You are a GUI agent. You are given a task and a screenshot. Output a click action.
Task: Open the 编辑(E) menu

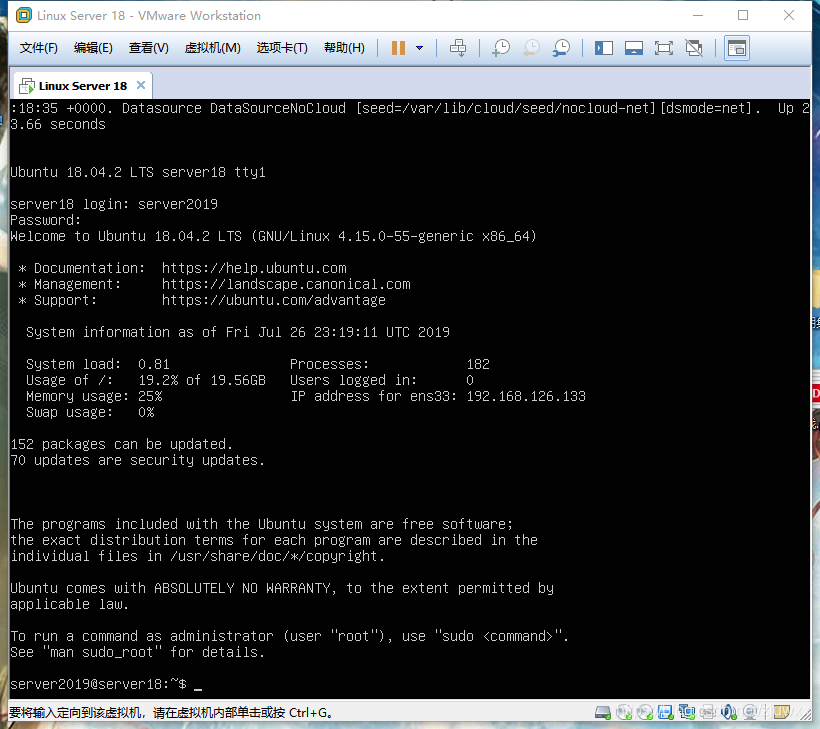[93, 48]
